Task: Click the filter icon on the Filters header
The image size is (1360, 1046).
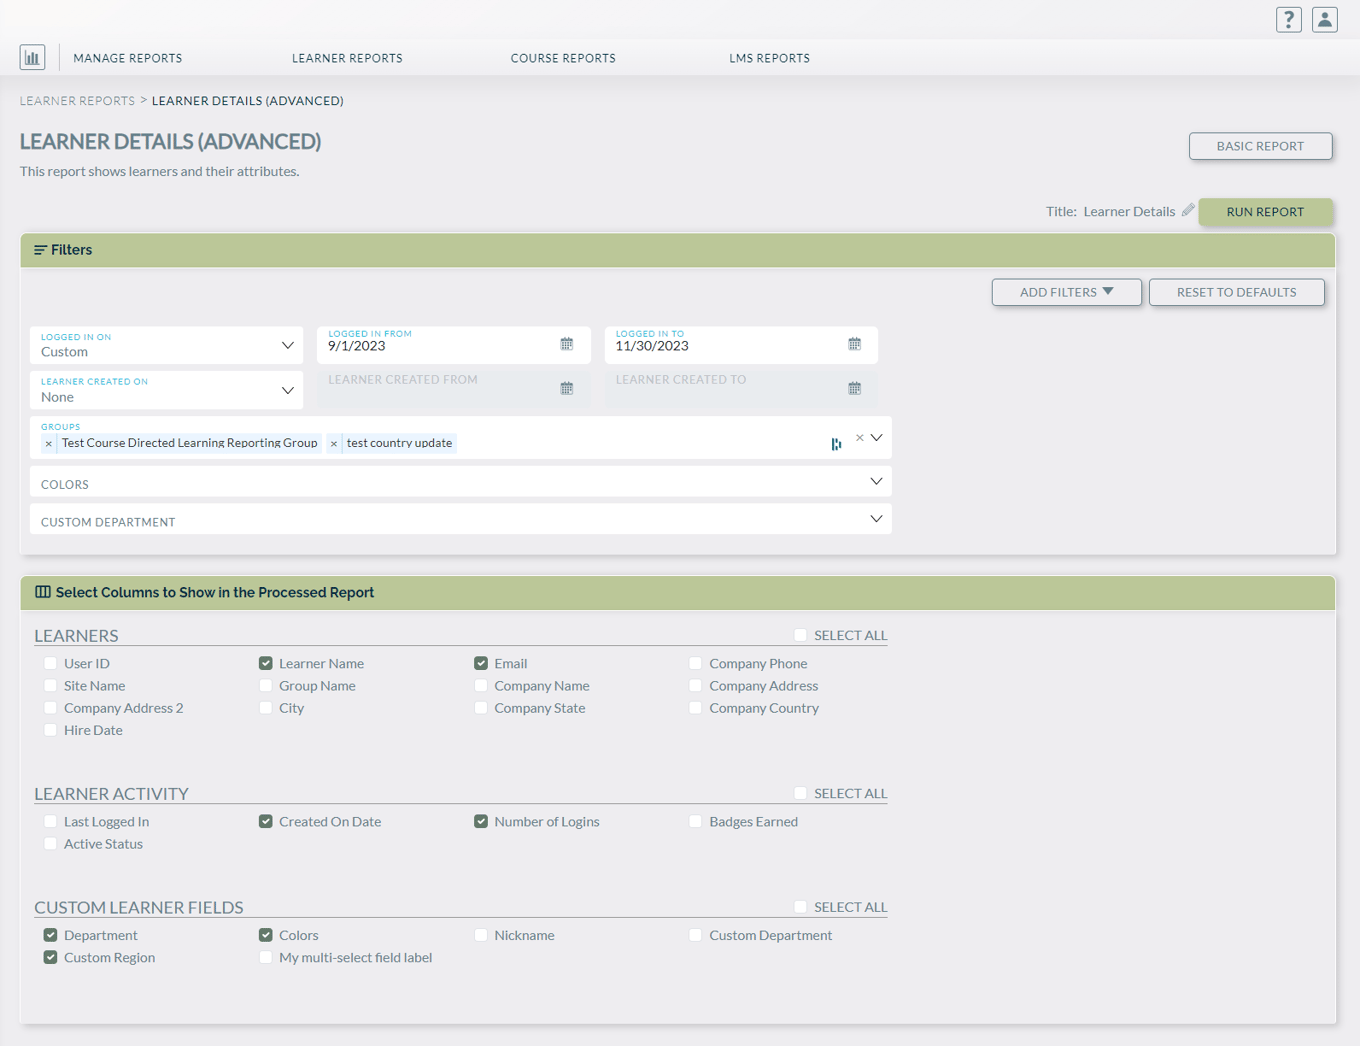Action: (x=39, y=249)
